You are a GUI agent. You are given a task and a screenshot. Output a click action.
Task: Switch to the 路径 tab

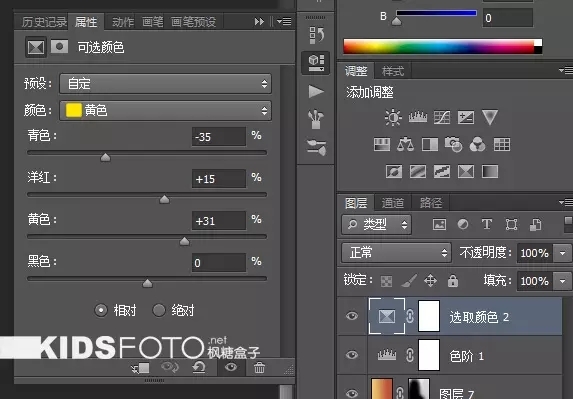[x=431, y=203]
